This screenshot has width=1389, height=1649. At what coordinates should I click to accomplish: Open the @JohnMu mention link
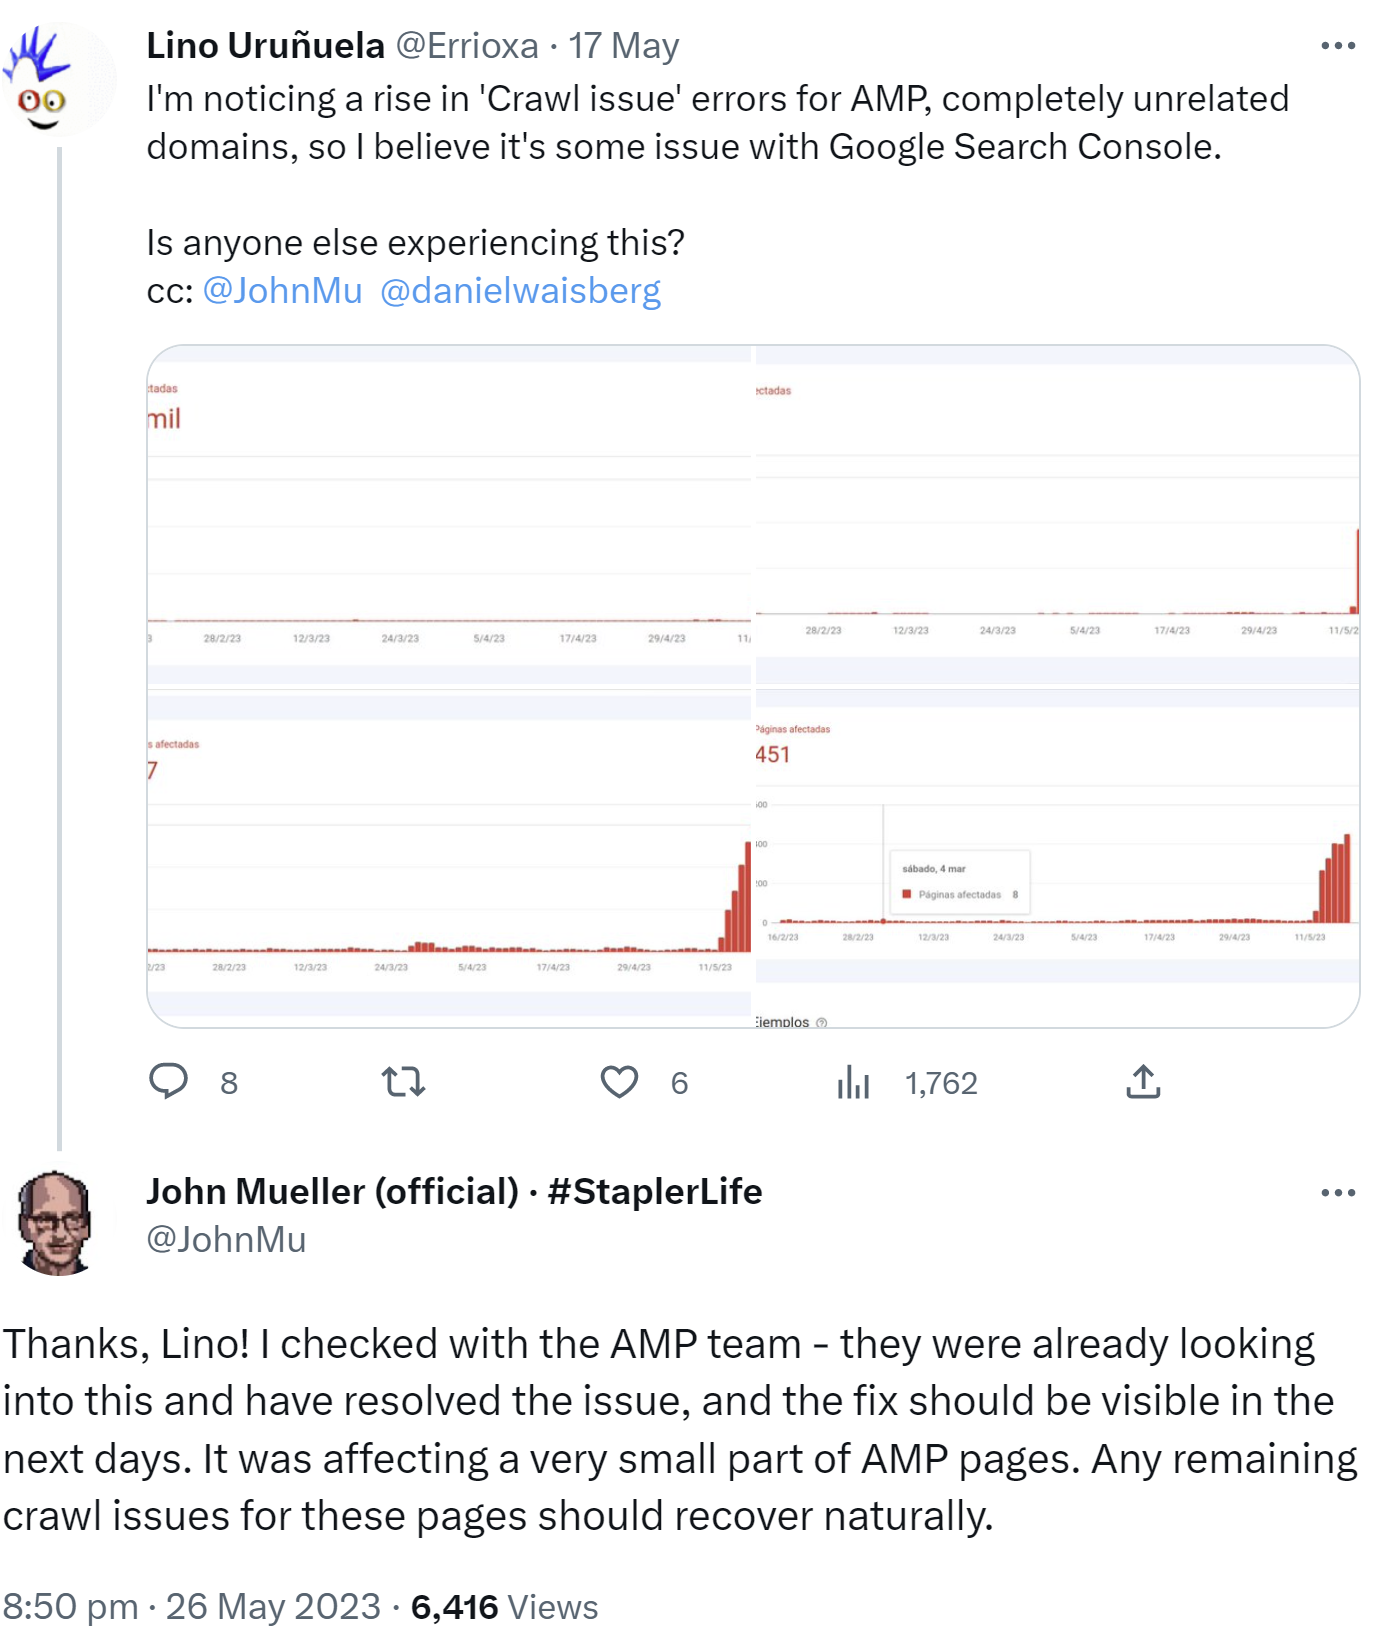[x=282, y=290]
